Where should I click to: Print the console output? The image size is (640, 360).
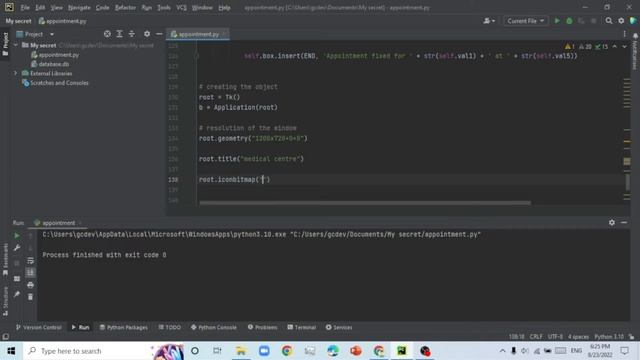[30, 285]
